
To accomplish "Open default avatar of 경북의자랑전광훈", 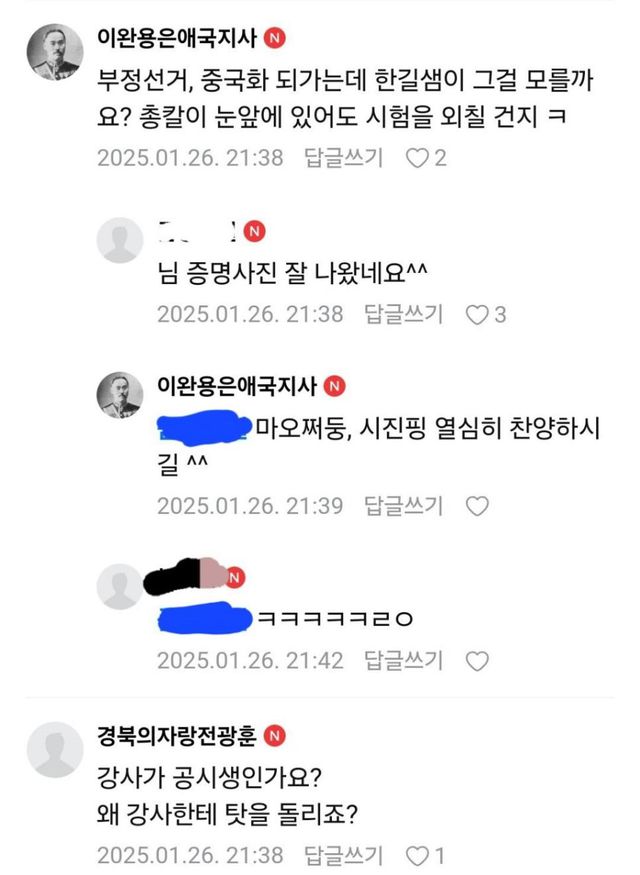I will point(55,749).
